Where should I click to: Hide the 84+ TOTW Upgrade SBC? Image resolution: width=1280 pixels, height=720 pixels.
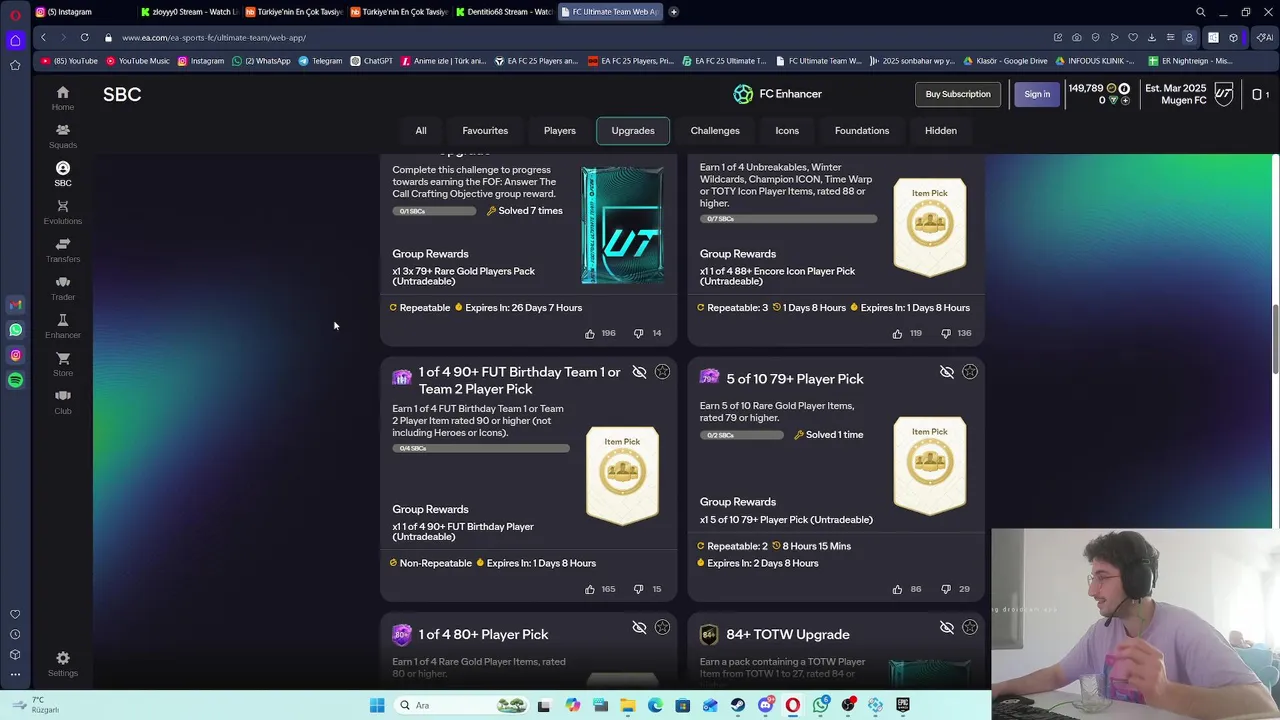click(x=947, y=627)
